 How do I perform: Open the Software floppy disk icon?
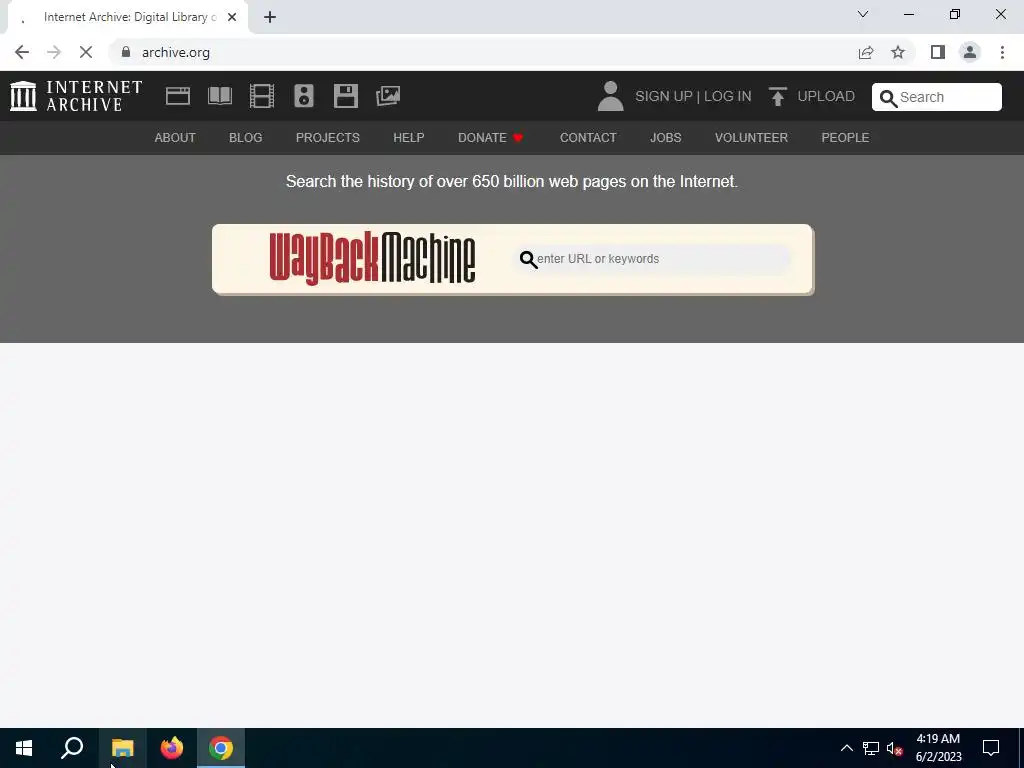click(x=345, y=97)
